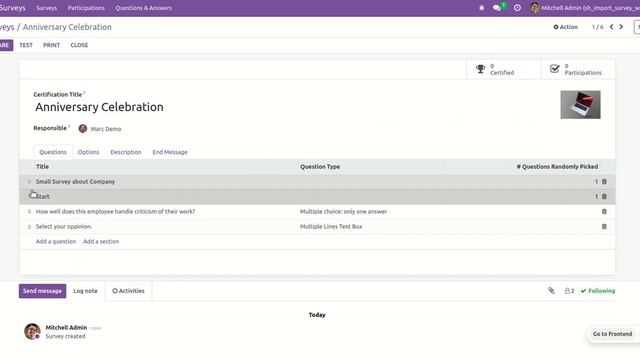Click the Send message button
640x360 pixels.
coord(42,291)
